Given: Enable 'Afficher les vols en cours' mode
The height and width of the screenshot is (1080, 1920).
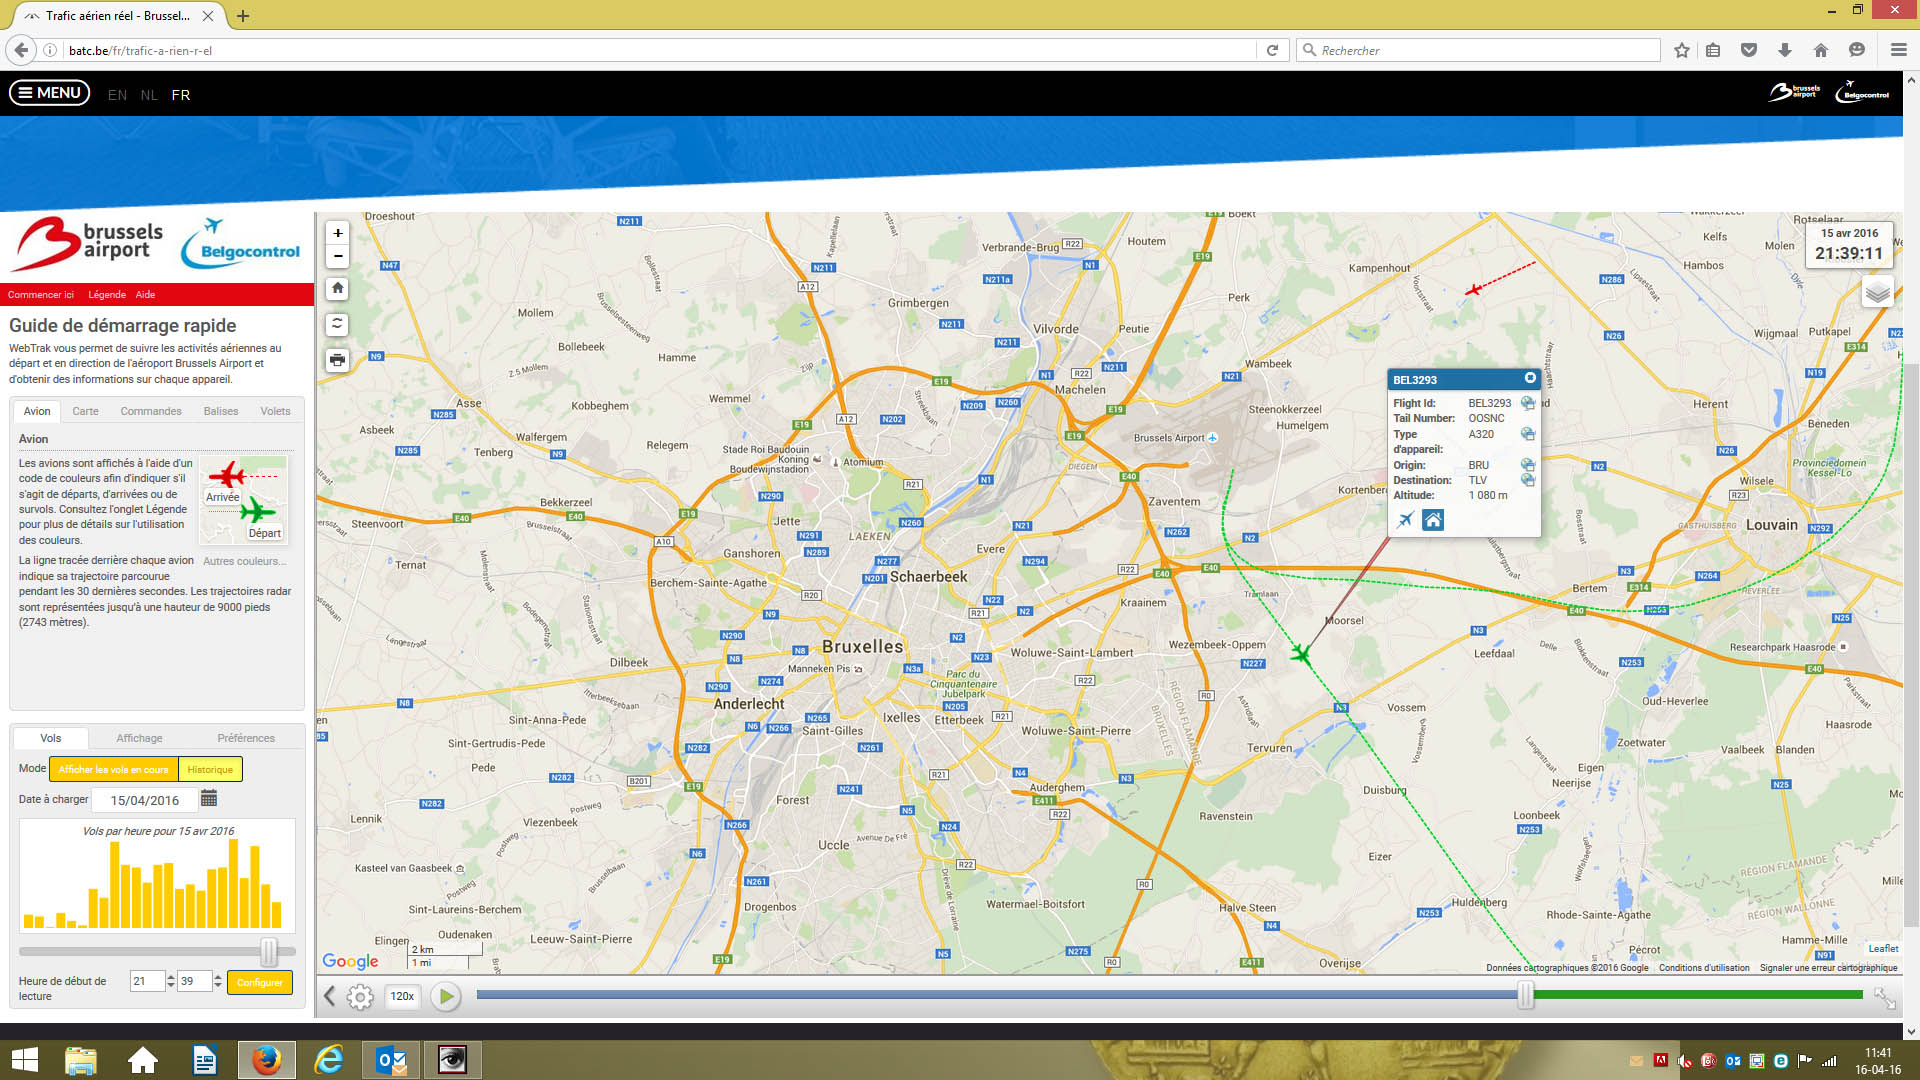Looking at the screenshot, I should pos(113,769).
